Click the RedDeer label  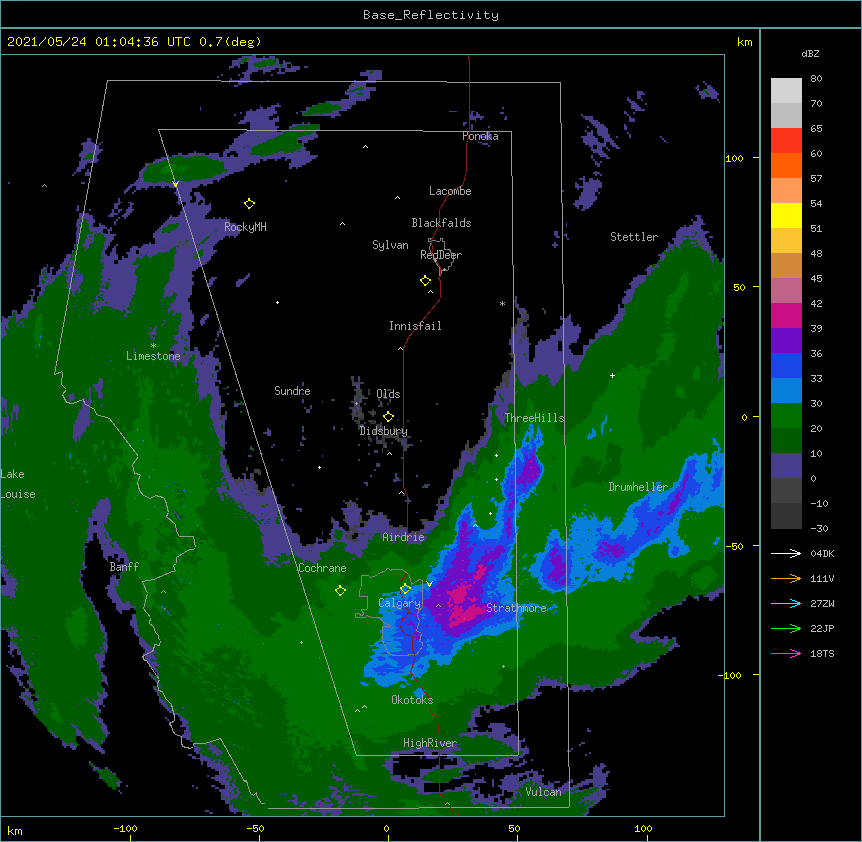pos(441,255)
